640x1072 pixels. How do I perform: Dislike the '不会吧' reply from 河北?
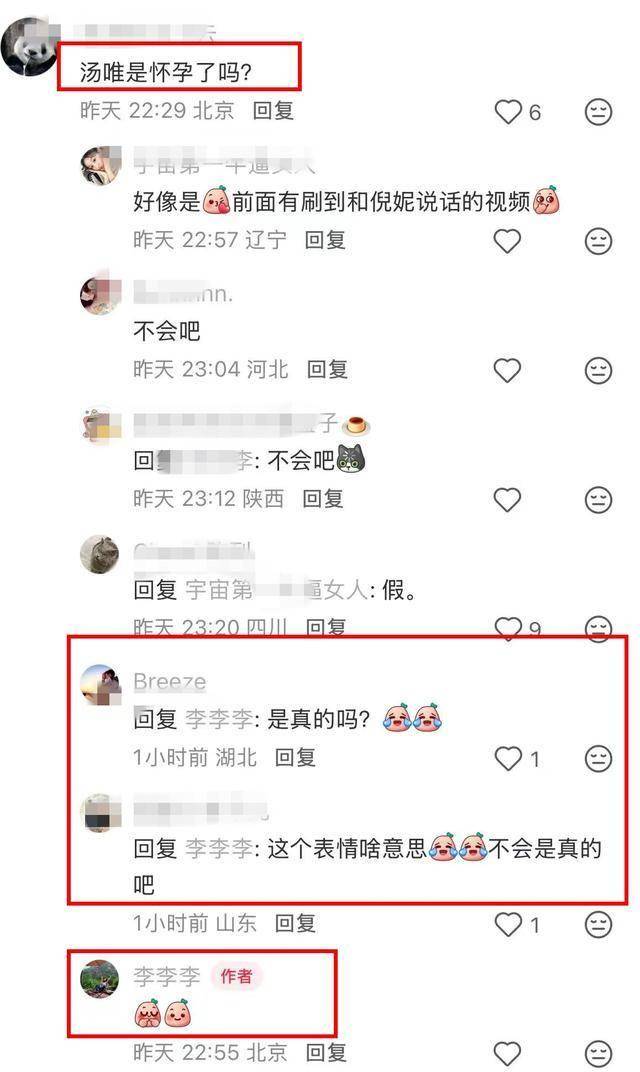pos(598,371)
